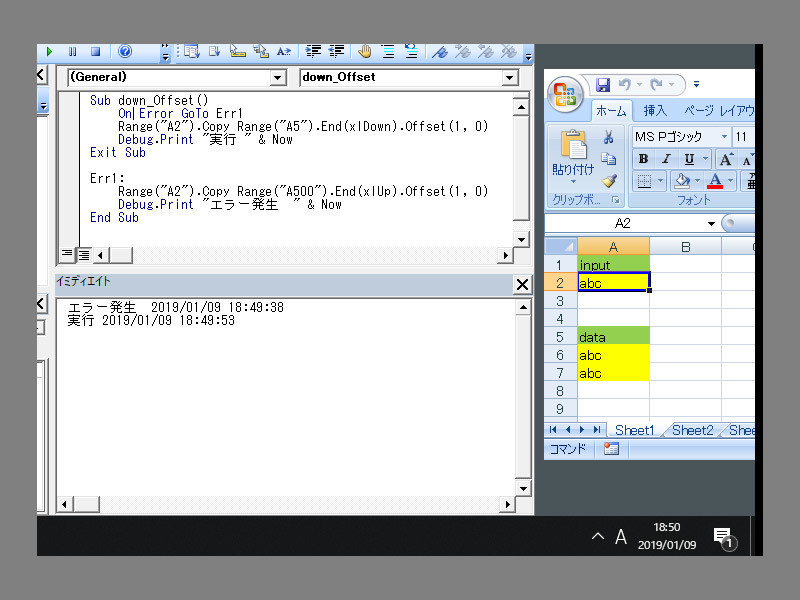Open the MS Pゴシック font dropdown
The image size is (800, 600).
coord(724,137)
